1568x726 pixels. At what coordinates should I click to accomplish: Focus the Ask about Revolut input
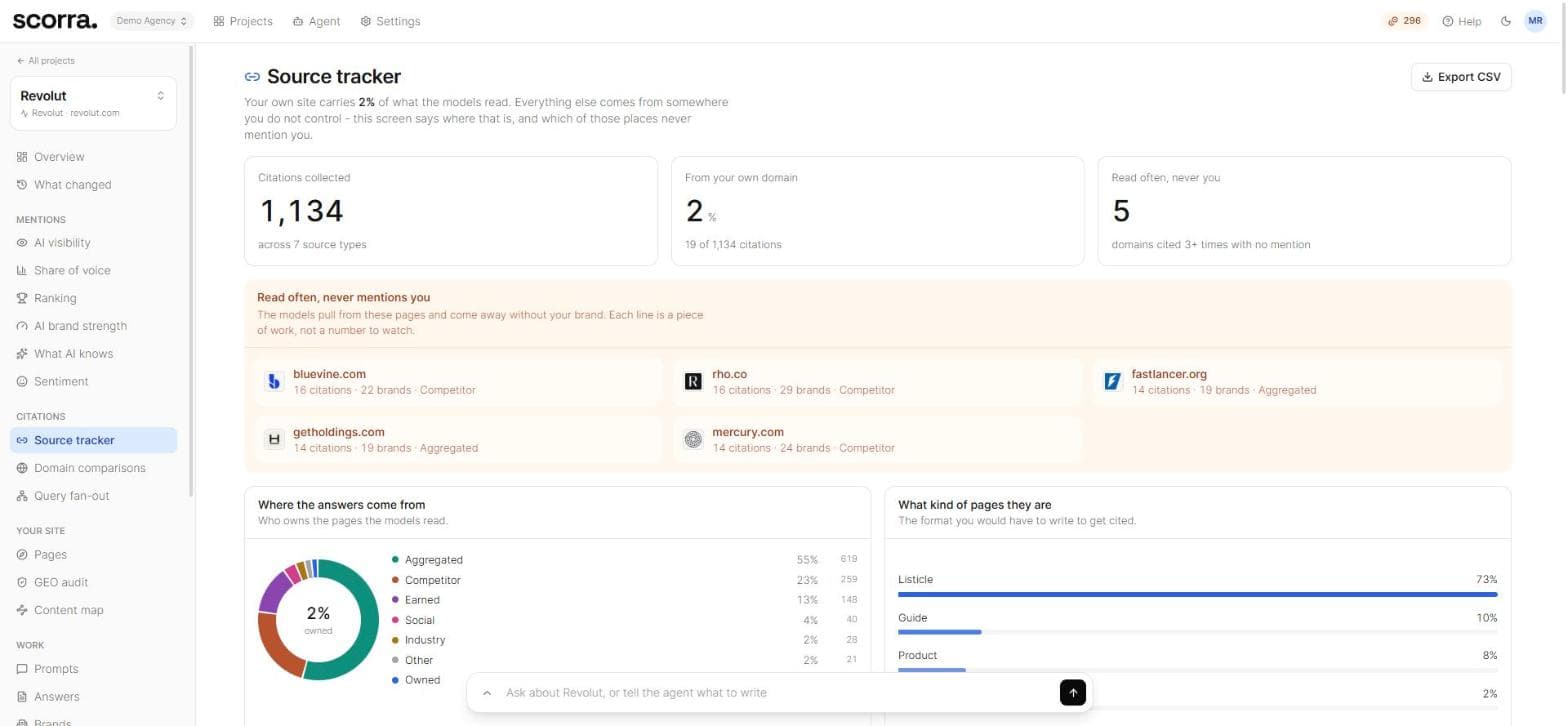click(x=775, y=693)
